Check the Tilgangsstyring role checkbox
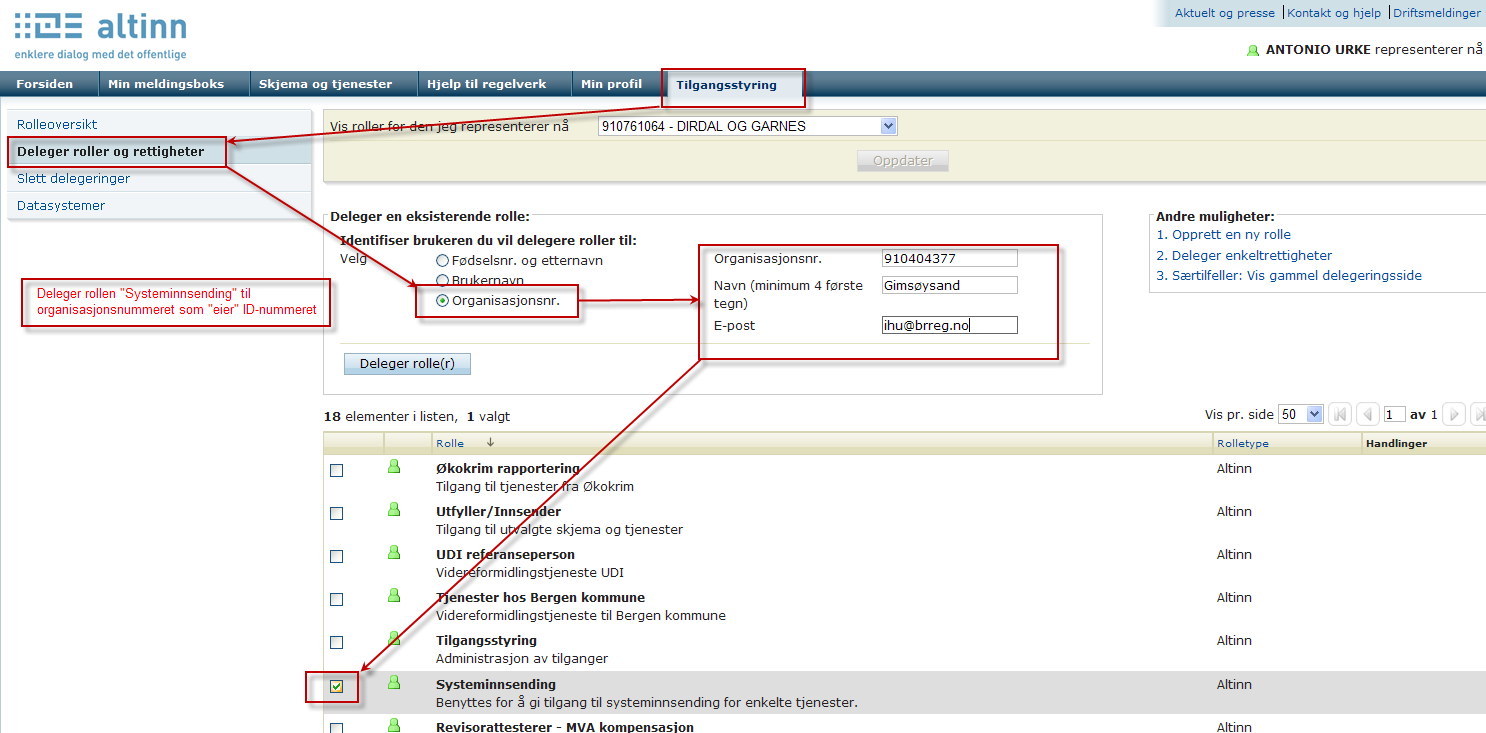 (x=337, y=643)
